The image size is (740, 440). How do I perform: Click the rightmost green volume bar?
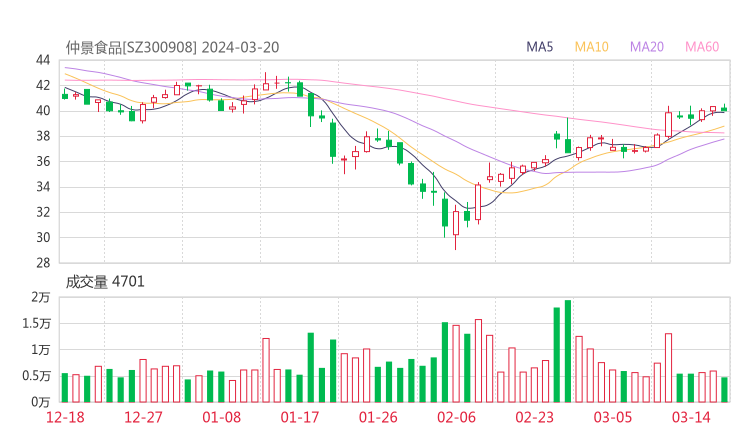click(x=724, y=389)
